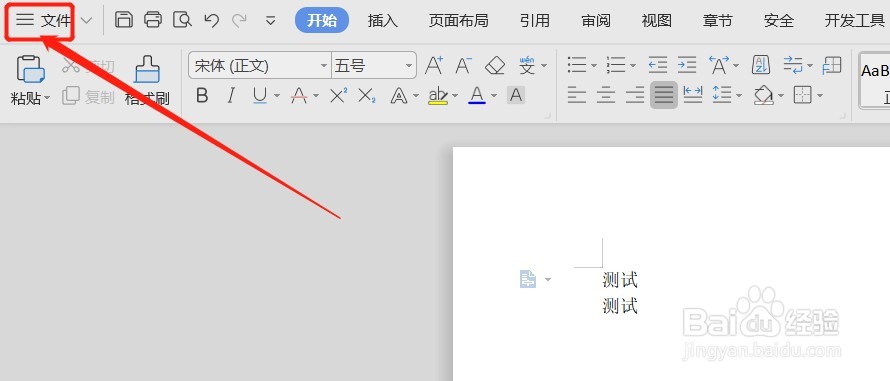Viewport: 890px width, 381px height.
Task: Open the 审阅 tab
Action: coord(596,21)
